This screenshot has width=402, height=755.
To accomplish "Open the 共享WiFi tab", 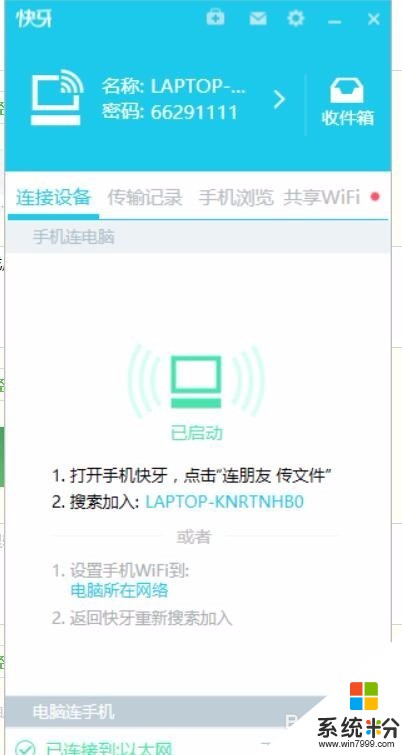I will tap(322, 197).
